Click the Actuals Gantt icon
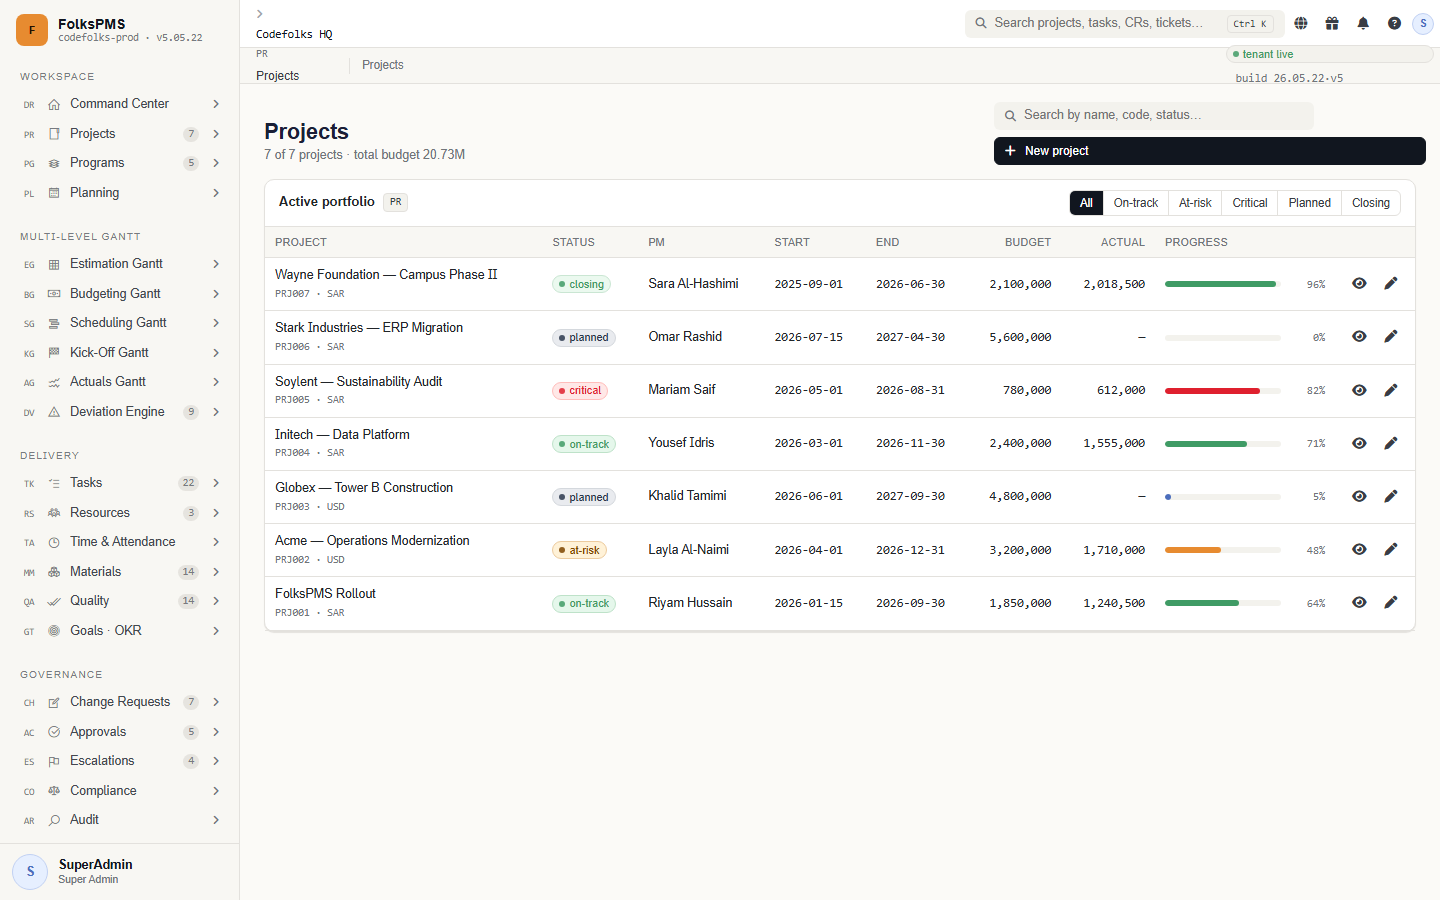 54,382
